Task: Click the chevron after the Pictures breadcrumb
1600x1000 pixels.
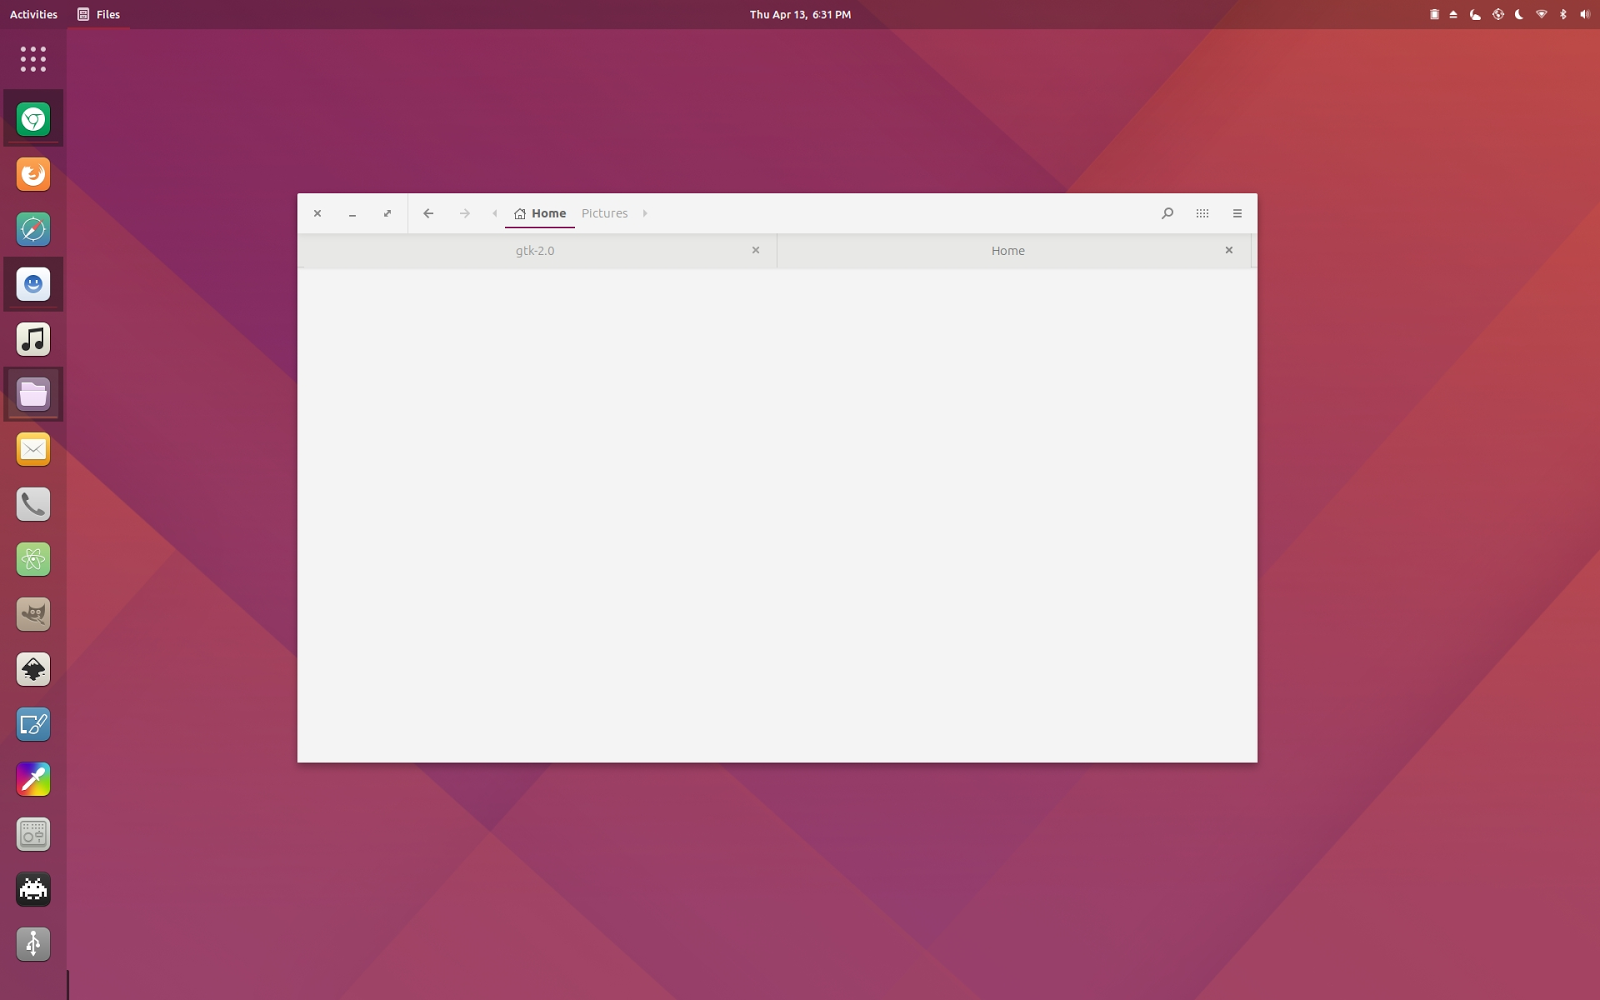Action: point(645,213)
